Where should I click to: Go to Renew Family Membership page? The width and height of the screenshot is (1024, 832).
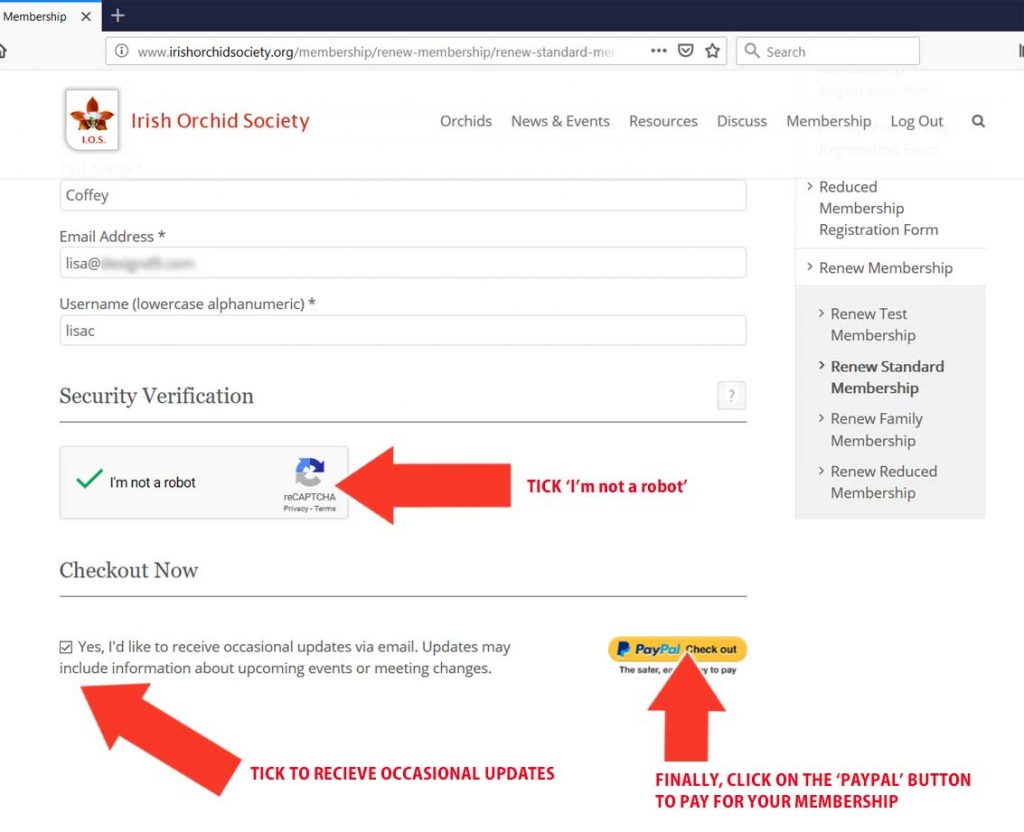point(876,429)
